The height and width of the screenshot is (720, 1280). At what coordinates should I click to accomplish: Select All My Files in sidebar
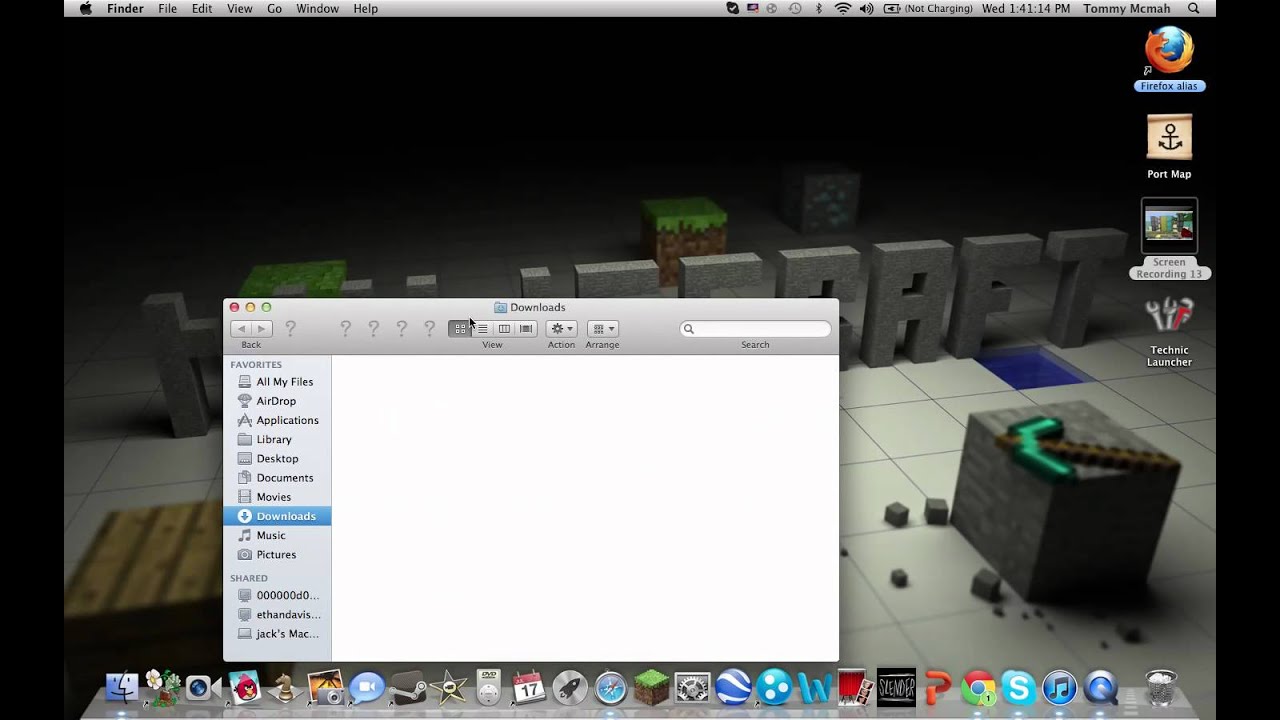277,382
